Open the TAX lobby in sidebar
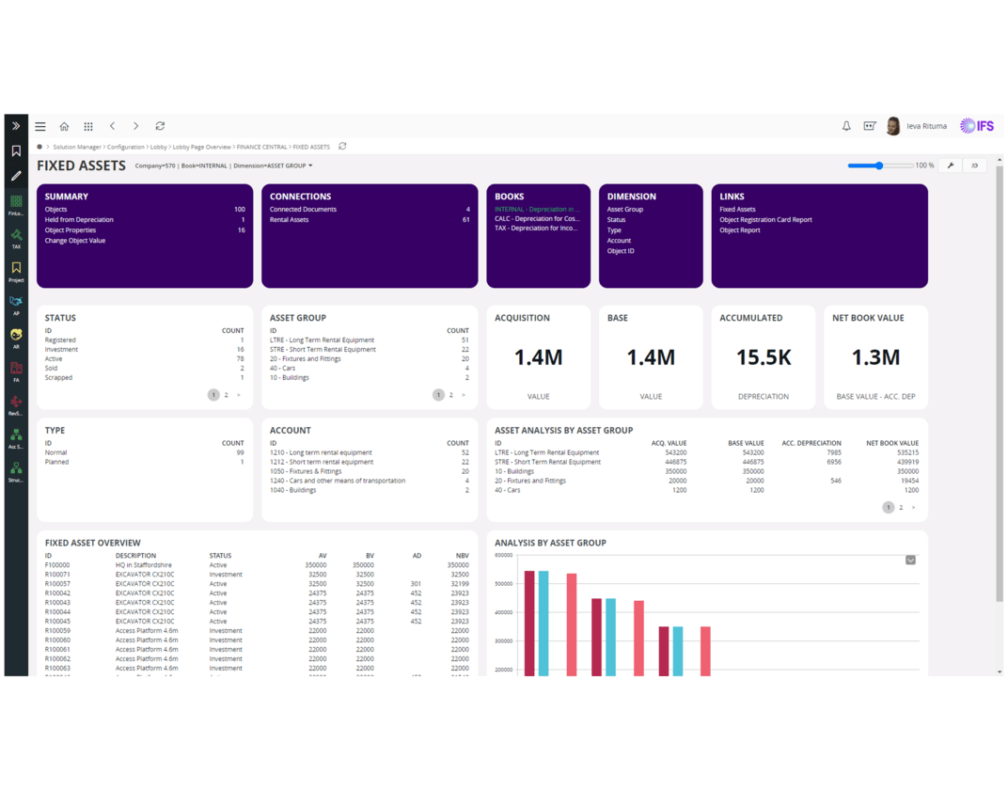Image resolution: width=1008 pixels, height=790 pixels. pyautogui.click(x=16, y=238)
